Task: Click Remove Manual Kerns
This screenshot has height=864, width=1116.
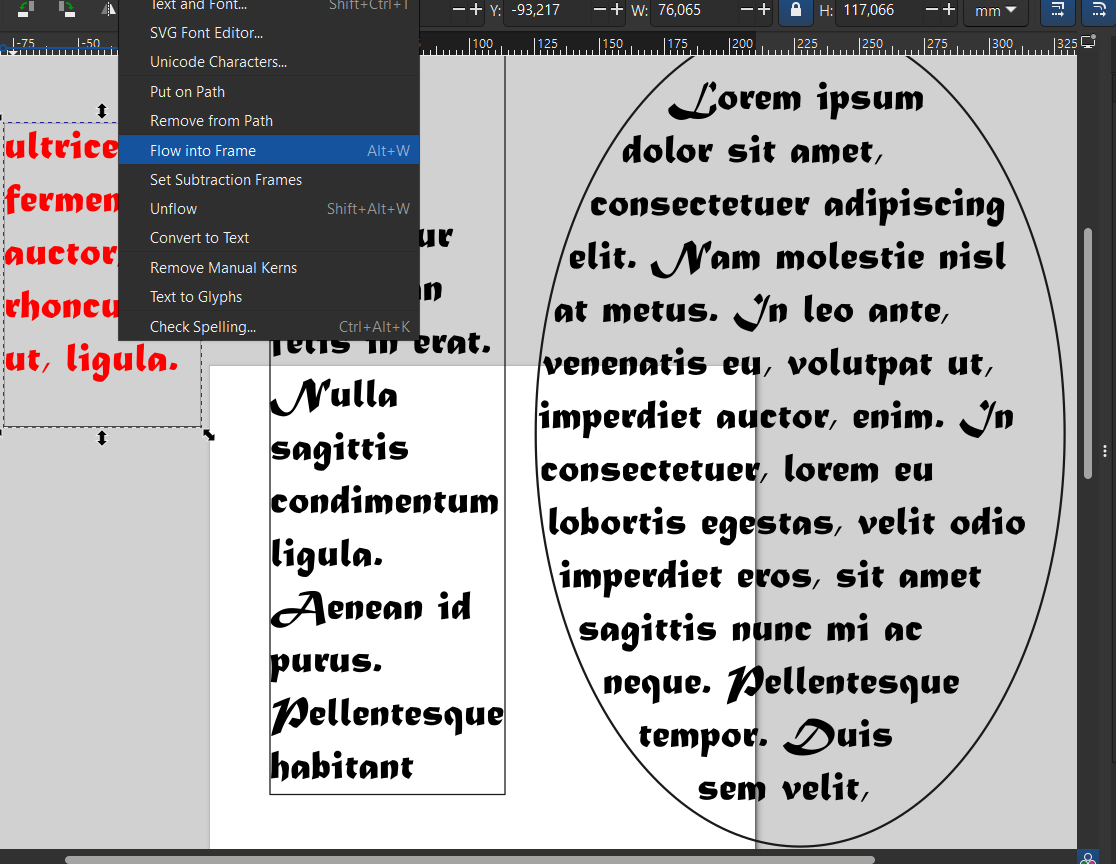Action: 269,268
